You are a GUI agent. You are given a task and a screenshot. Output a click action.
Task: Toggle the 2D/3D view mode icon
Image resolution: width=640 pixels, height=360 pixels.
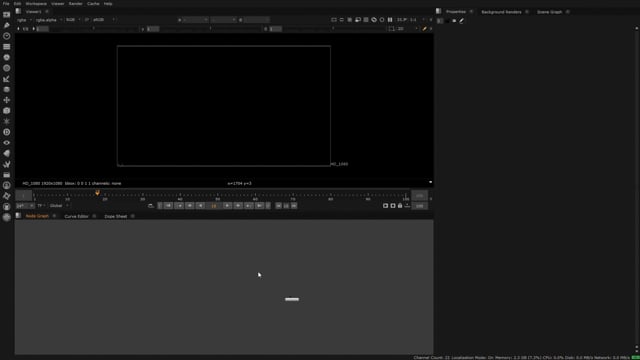coord(391,29)
